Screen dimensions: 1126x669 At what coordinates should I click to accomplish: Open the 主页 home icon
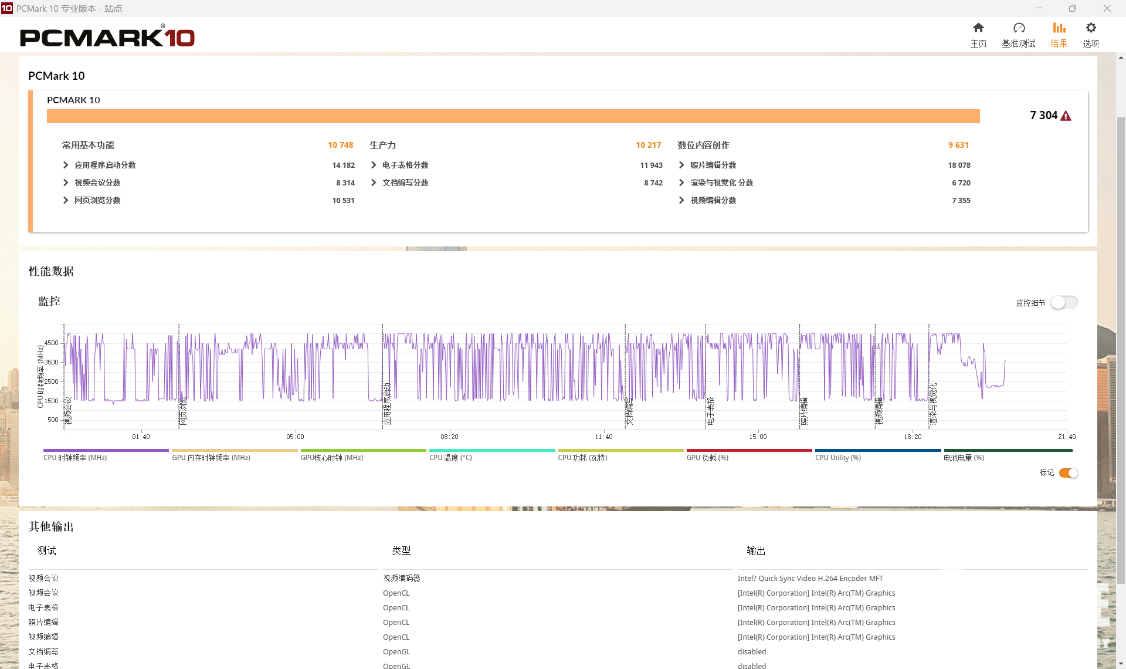pyautogui.click(x=978, y=28)
